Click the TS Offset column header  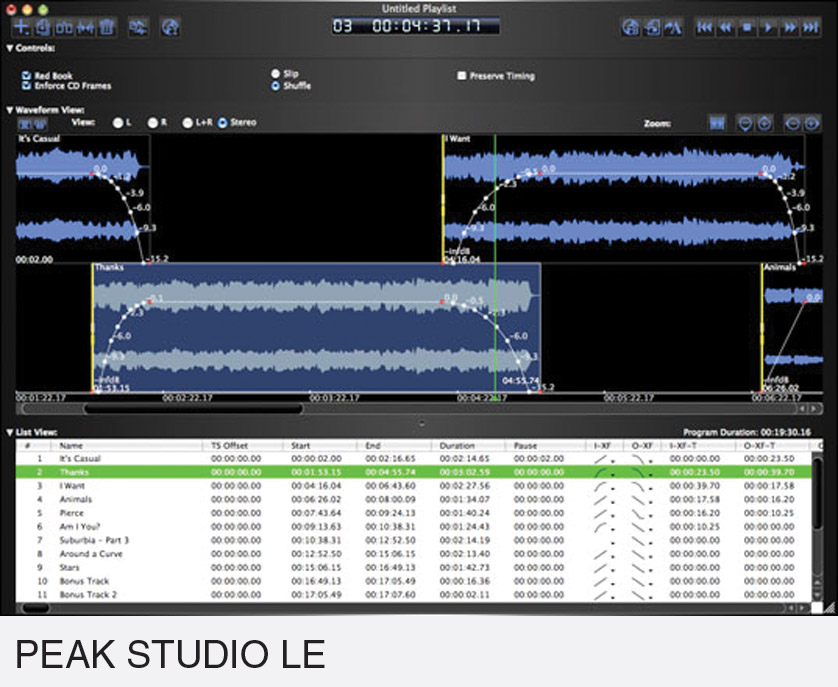[243, 445]
